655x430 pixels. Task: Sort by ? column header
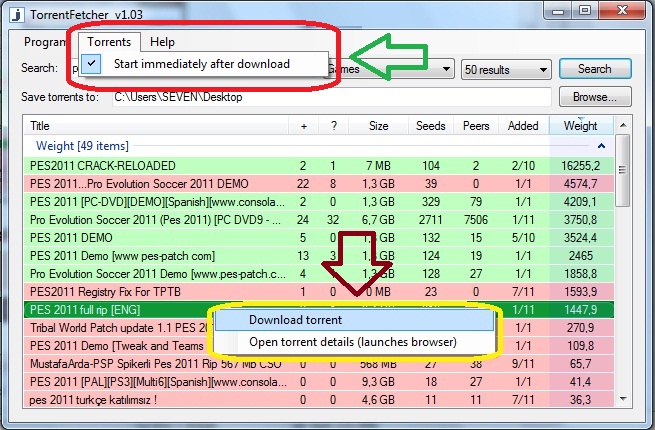click(333, 126)
